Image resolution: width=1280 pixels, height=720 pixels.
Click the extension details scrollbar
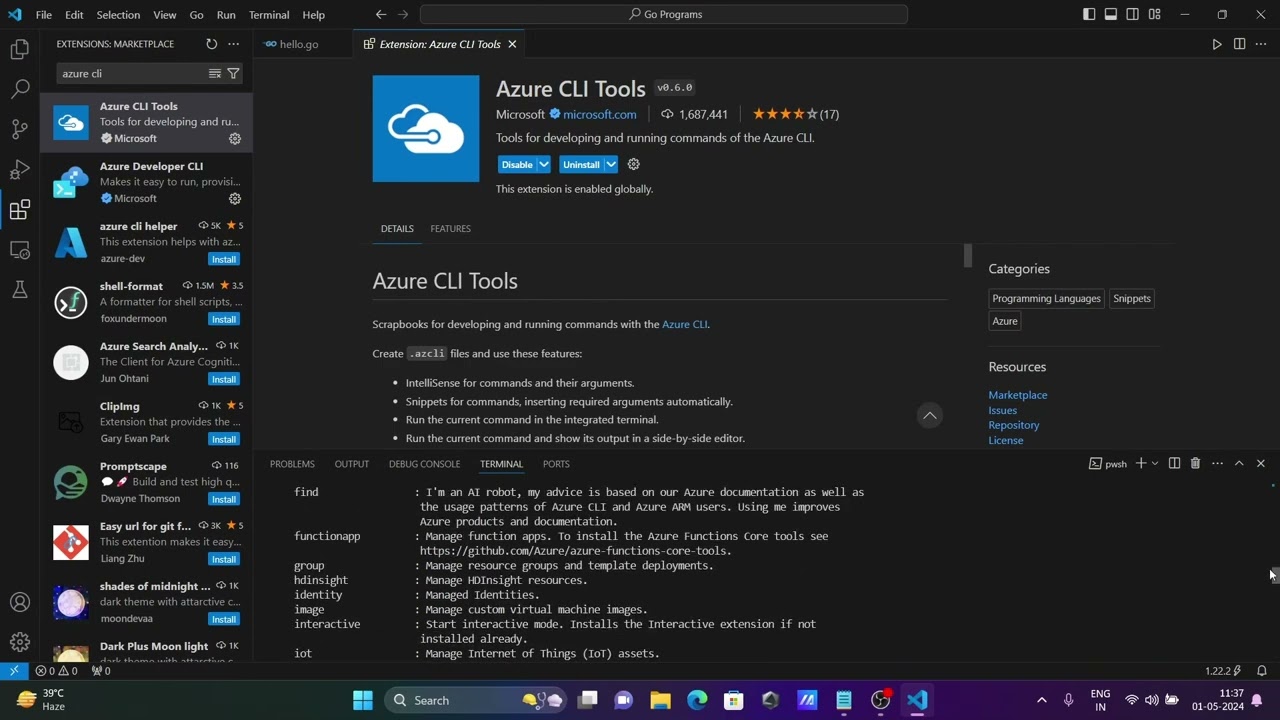(968, 255)
